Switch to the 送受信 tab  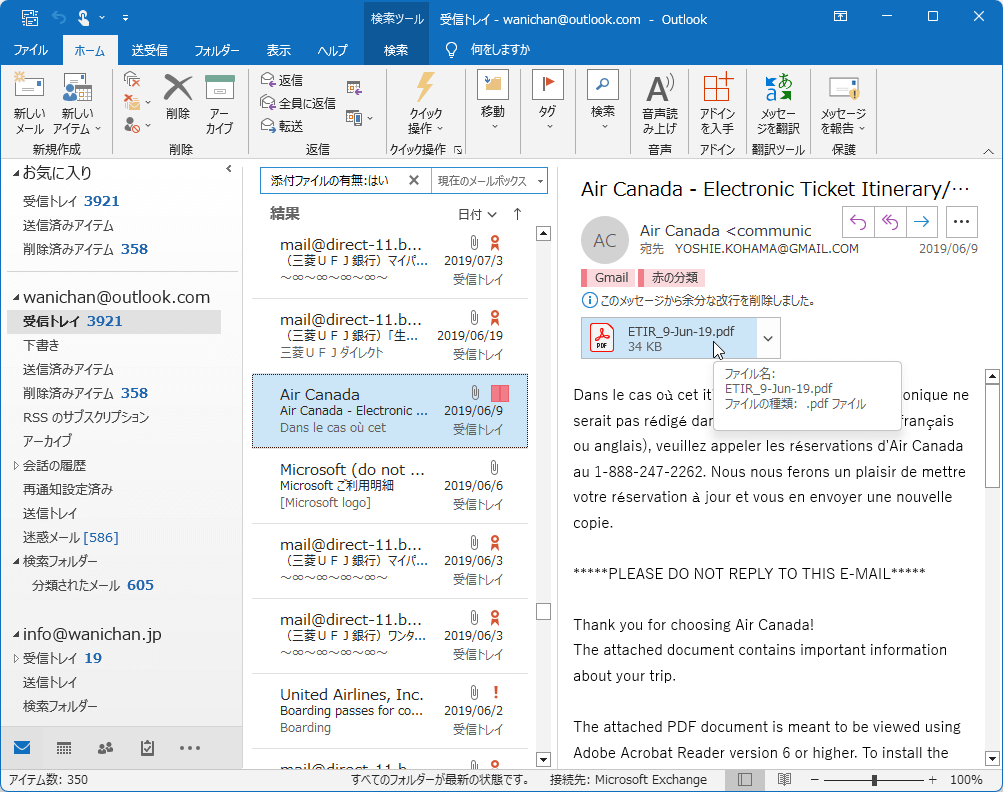pos(150,50)
